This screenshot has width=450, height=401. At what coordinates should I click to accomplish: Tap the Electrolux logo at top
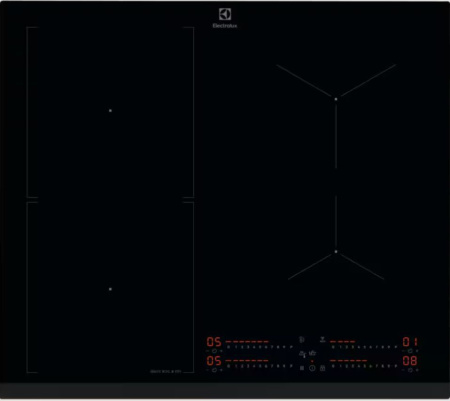[225, 18]
